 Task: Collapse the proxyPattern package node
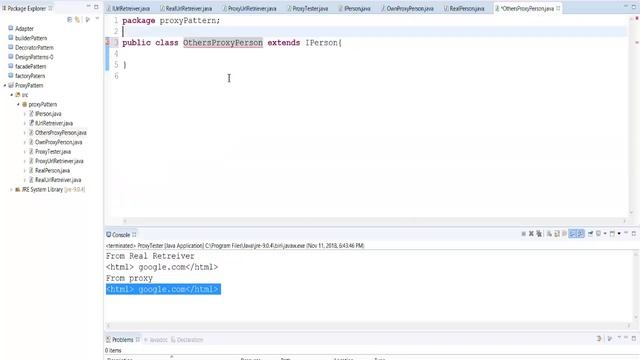(18, 104)
